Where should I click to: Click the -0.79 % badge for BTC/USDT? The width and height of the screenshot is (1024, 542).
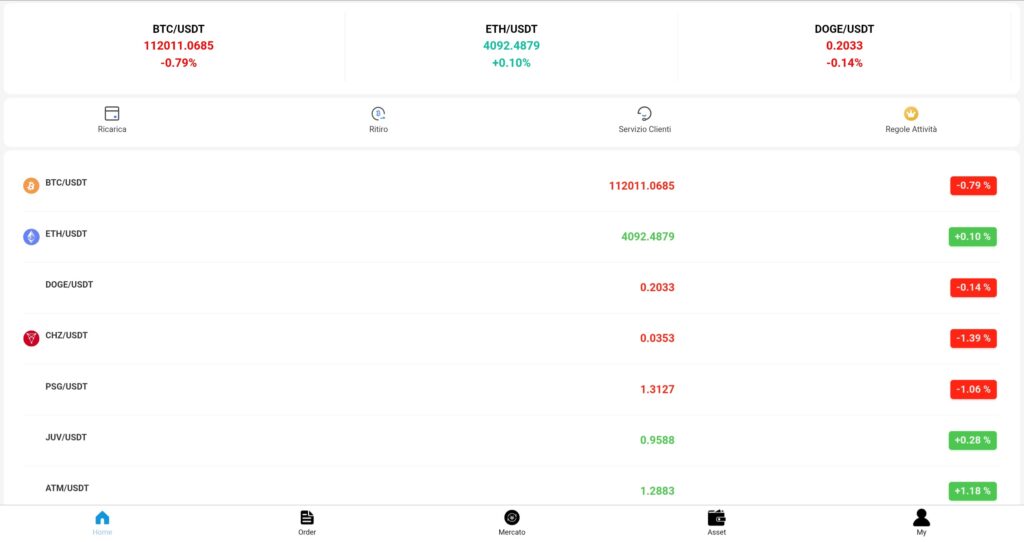(973, 185)
